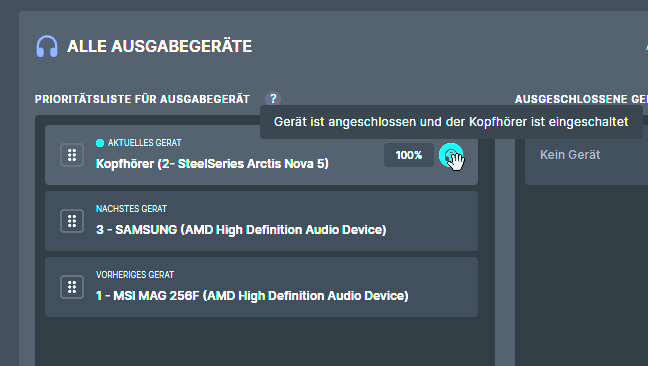Viewport: 648px width, 366px height.
Task: Click the cyan headset connection status icon
Action: click(450, 155)
